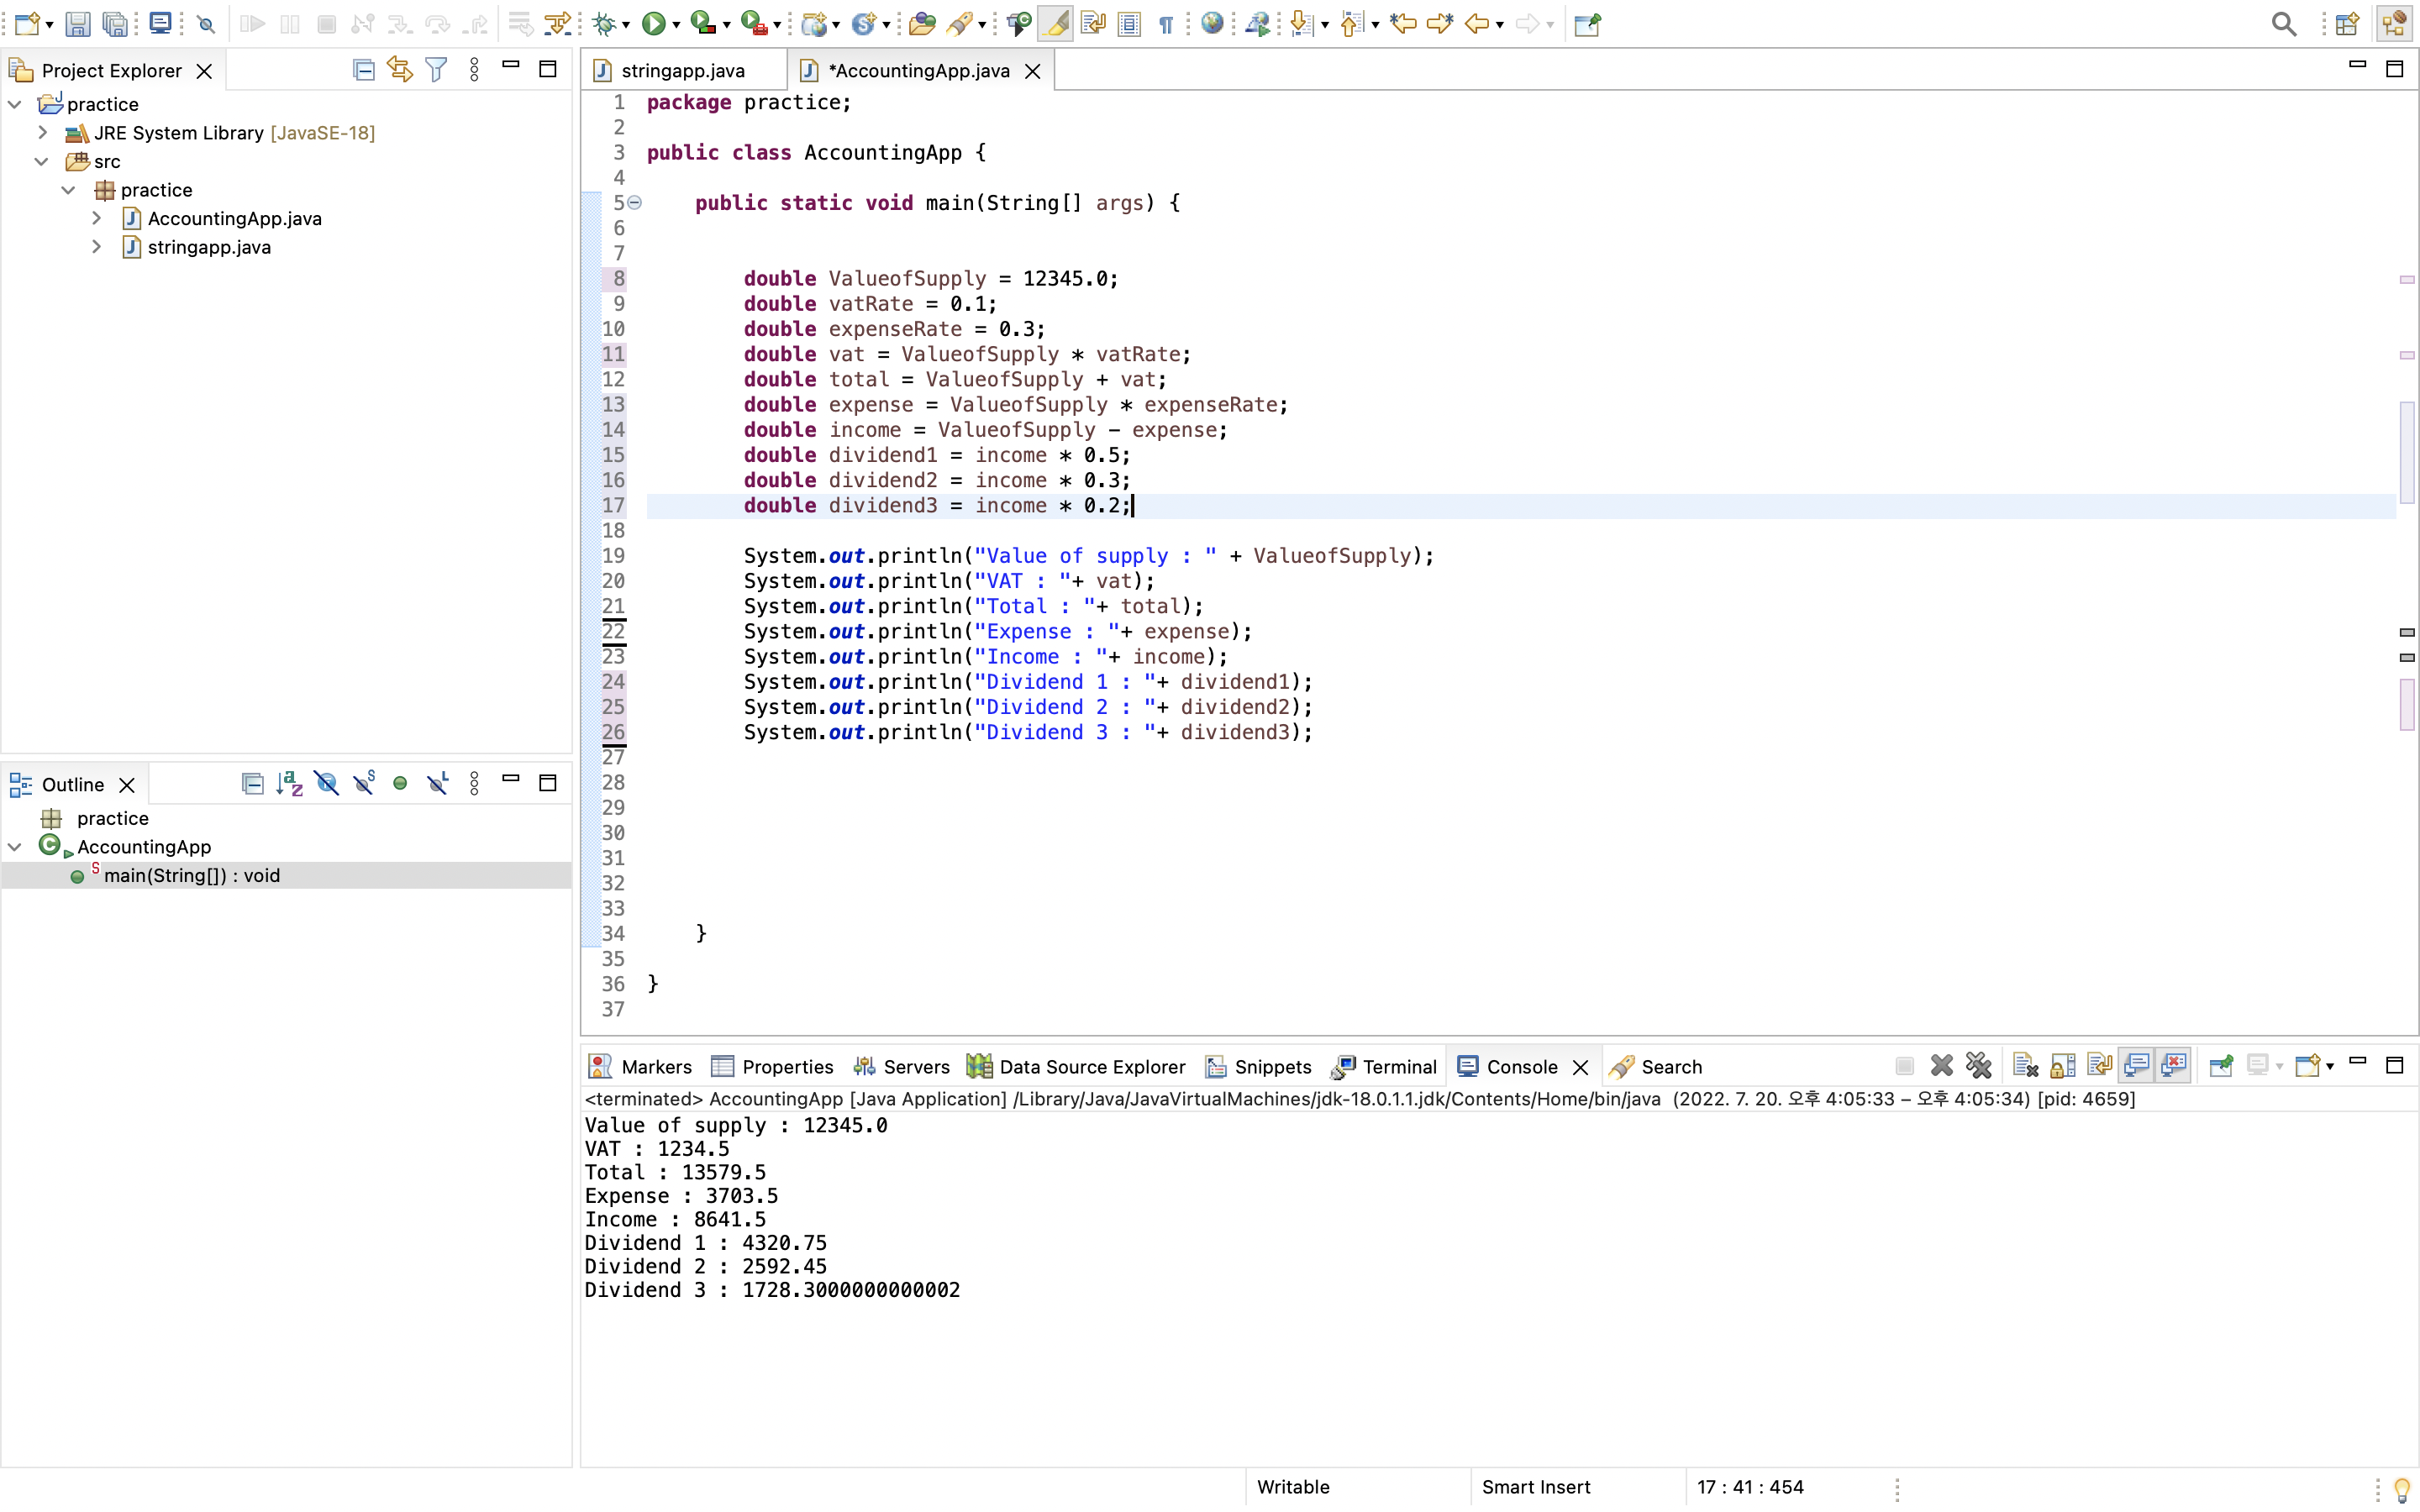
Task: Toggle Word Wrap in the Console toolbar
Action: pyautogui.click(x=2100, y=1066)
